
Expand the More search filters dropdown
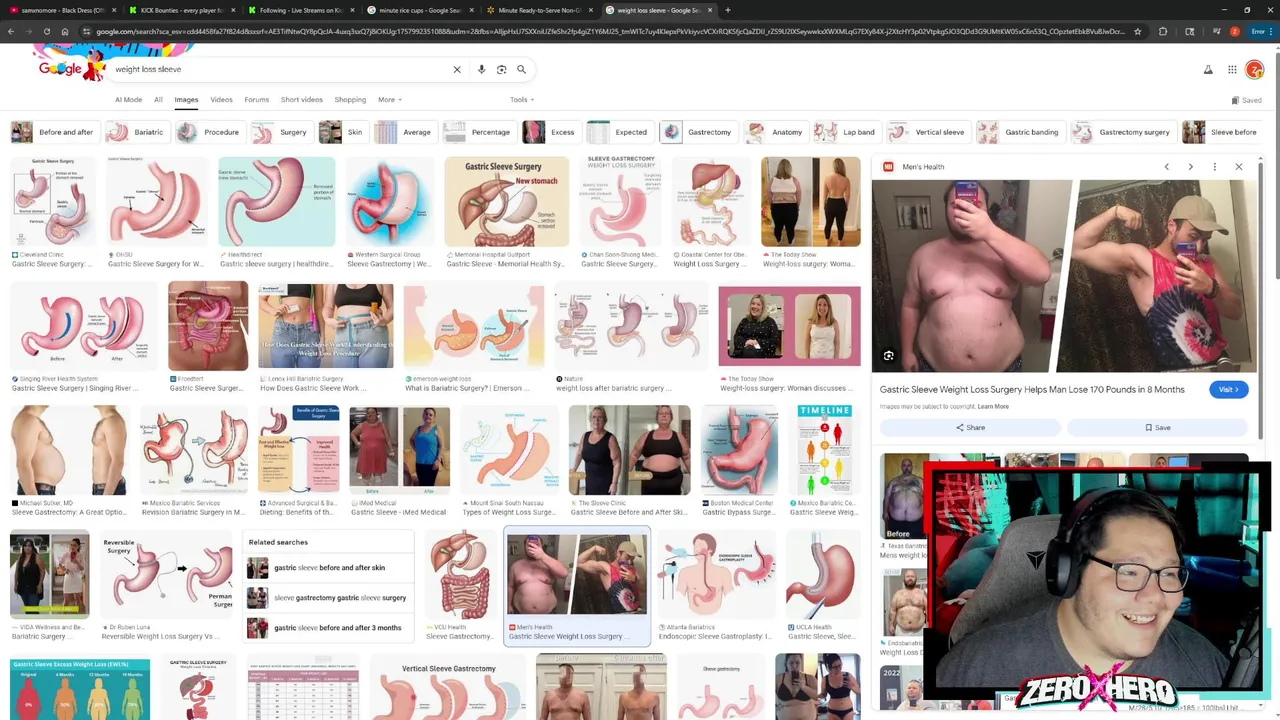(x=390, y=100)
